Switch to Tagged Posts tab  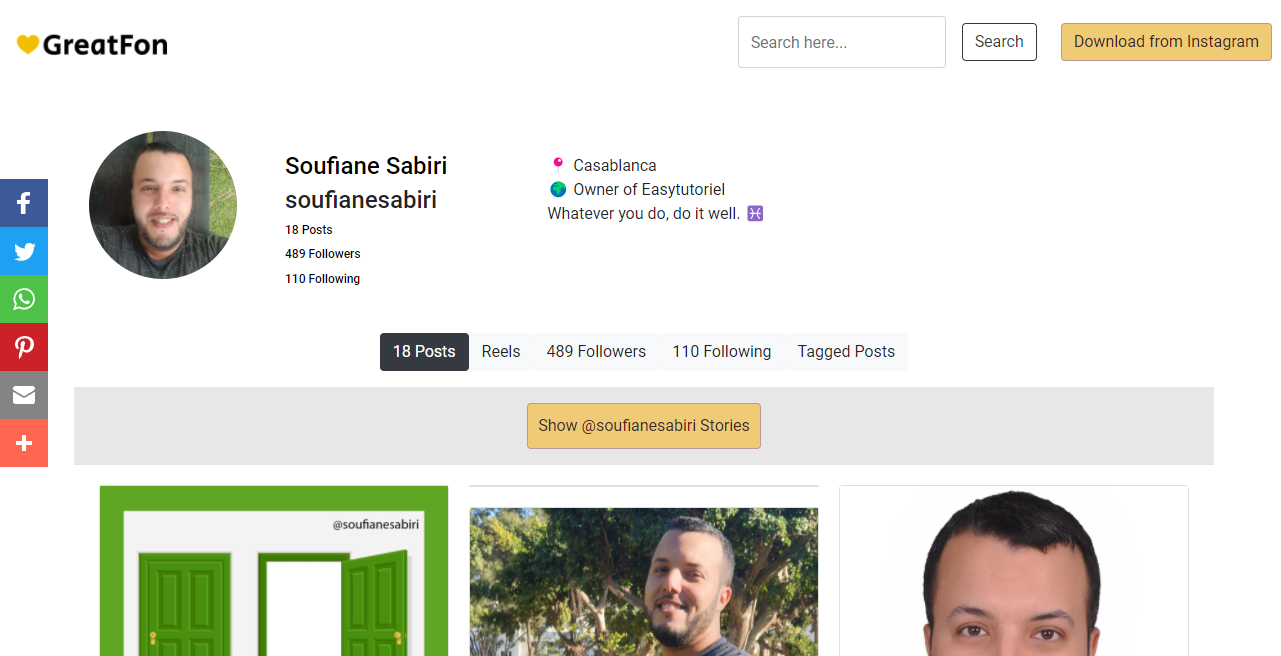click(x=846, y=352)
